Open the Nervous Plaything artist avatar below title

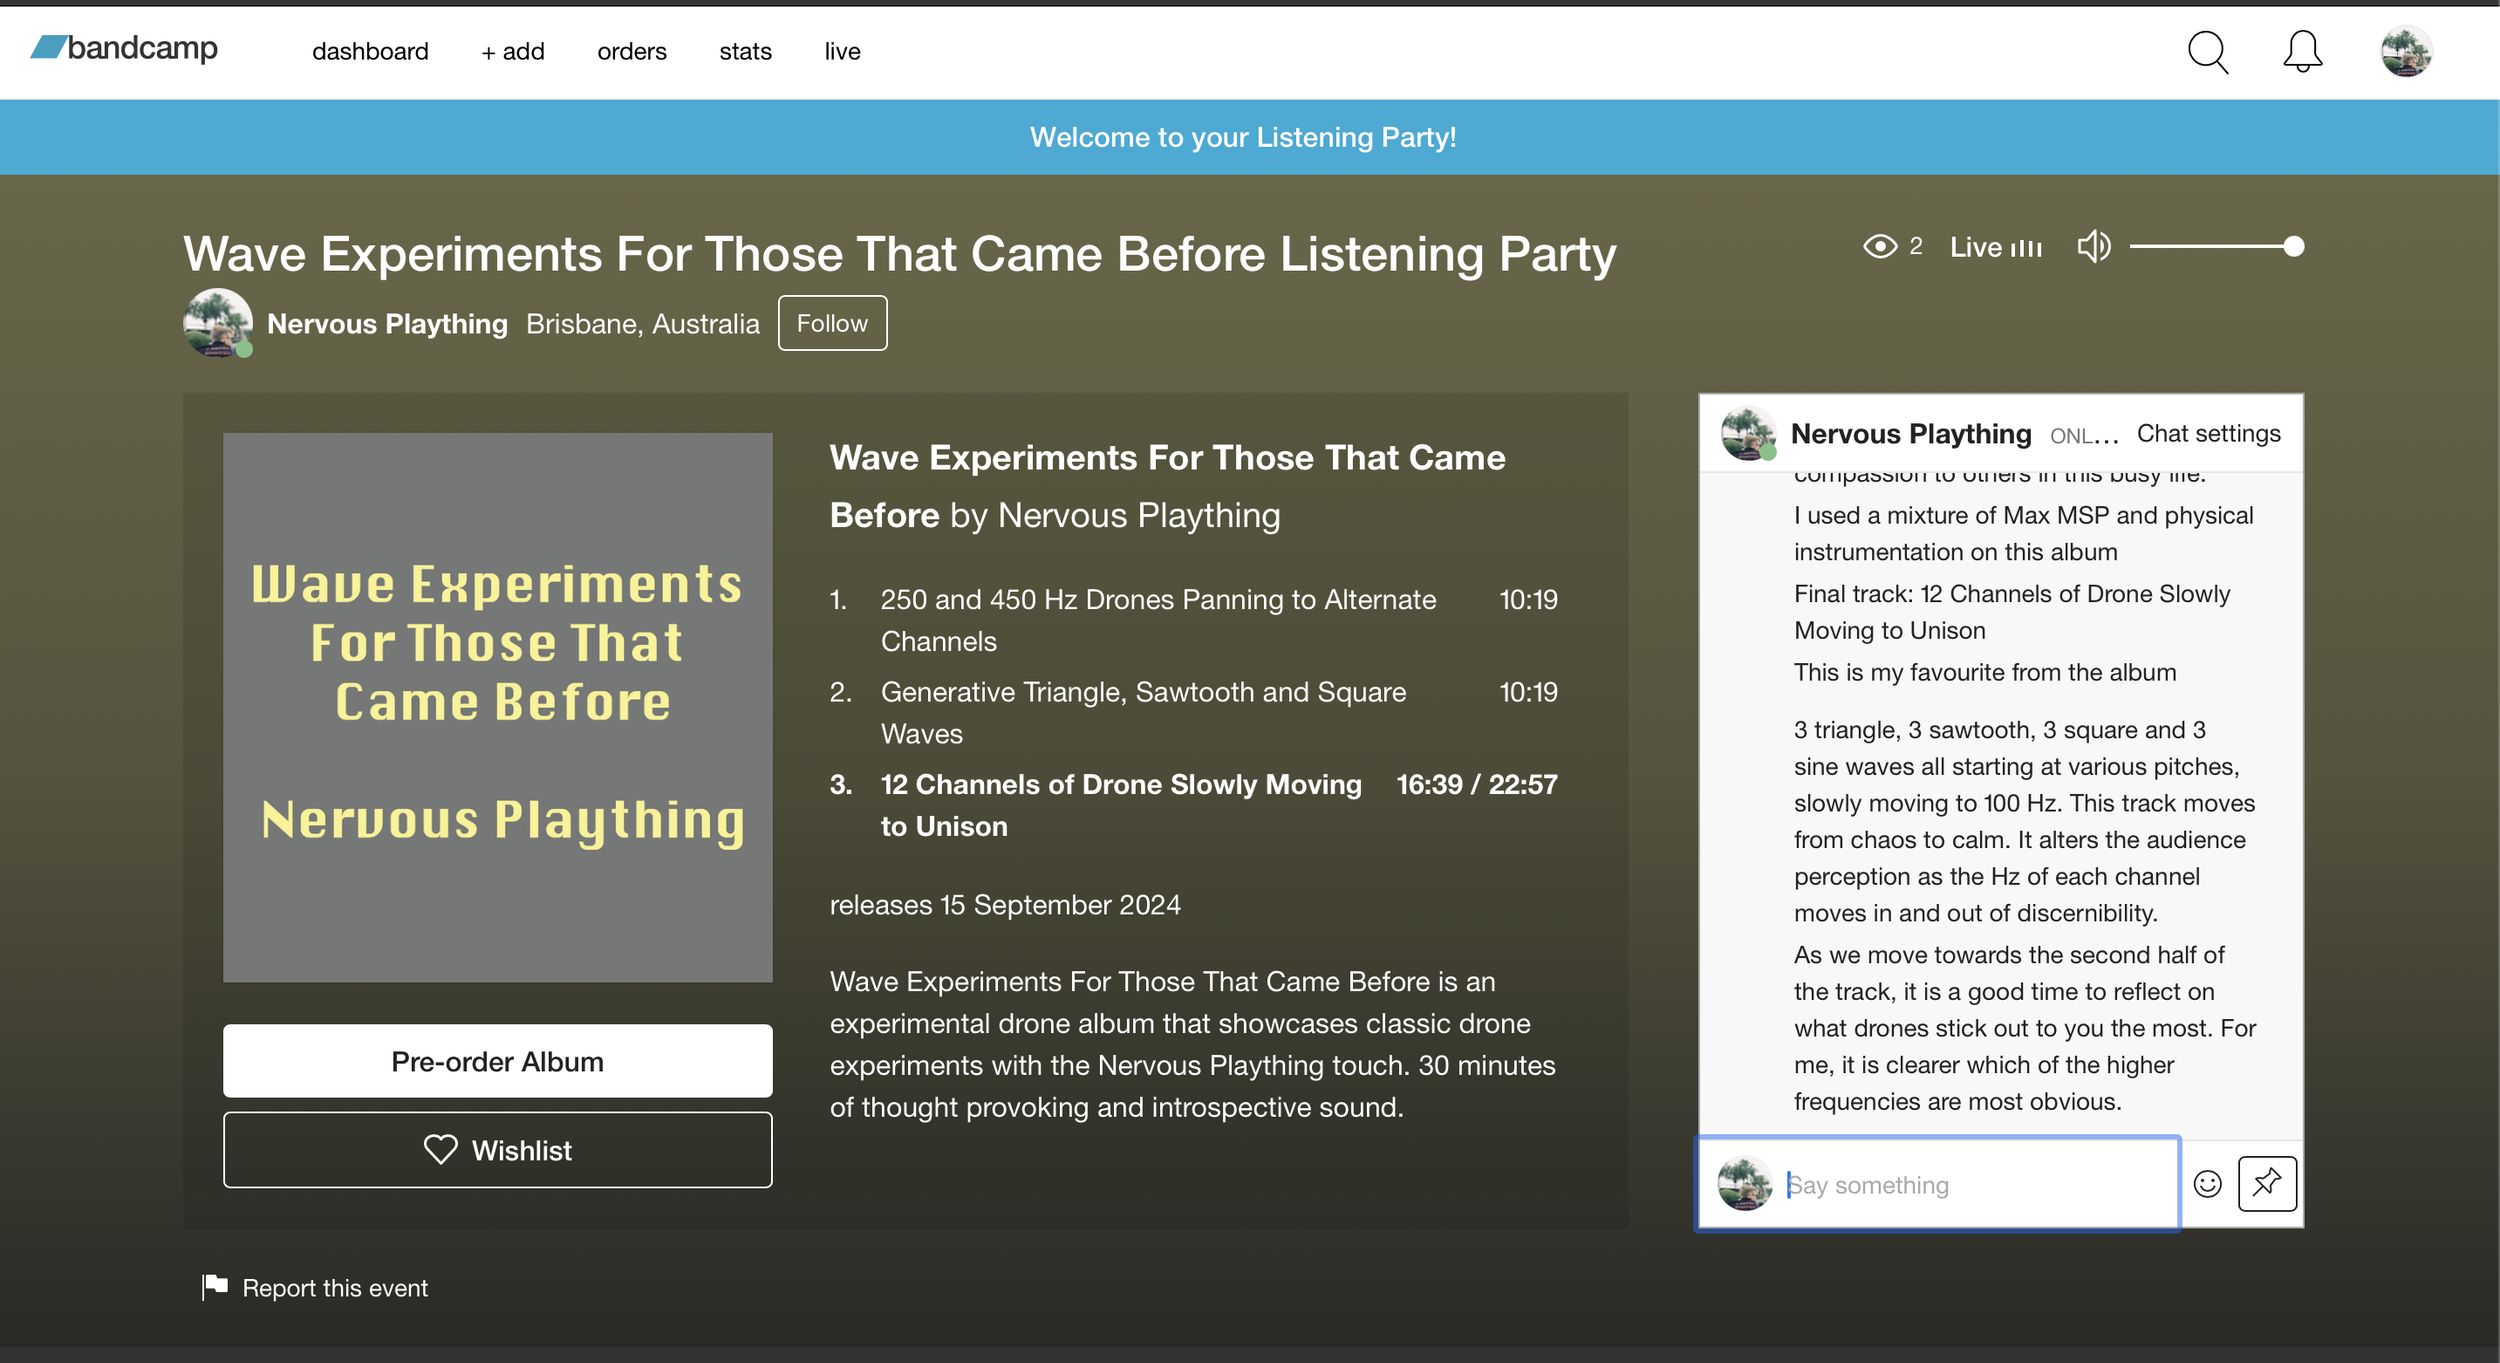(x=218, y=323)
